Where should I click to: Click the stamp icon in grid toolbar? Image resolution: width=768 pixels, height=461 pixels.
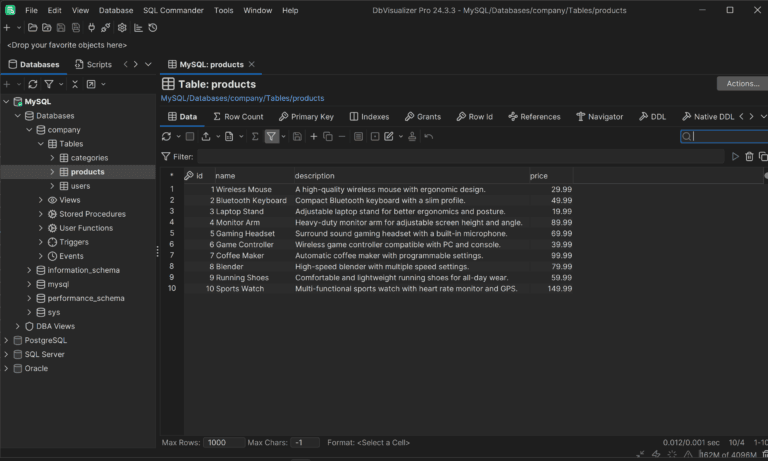pyautogui.click(x=412, y=137)
